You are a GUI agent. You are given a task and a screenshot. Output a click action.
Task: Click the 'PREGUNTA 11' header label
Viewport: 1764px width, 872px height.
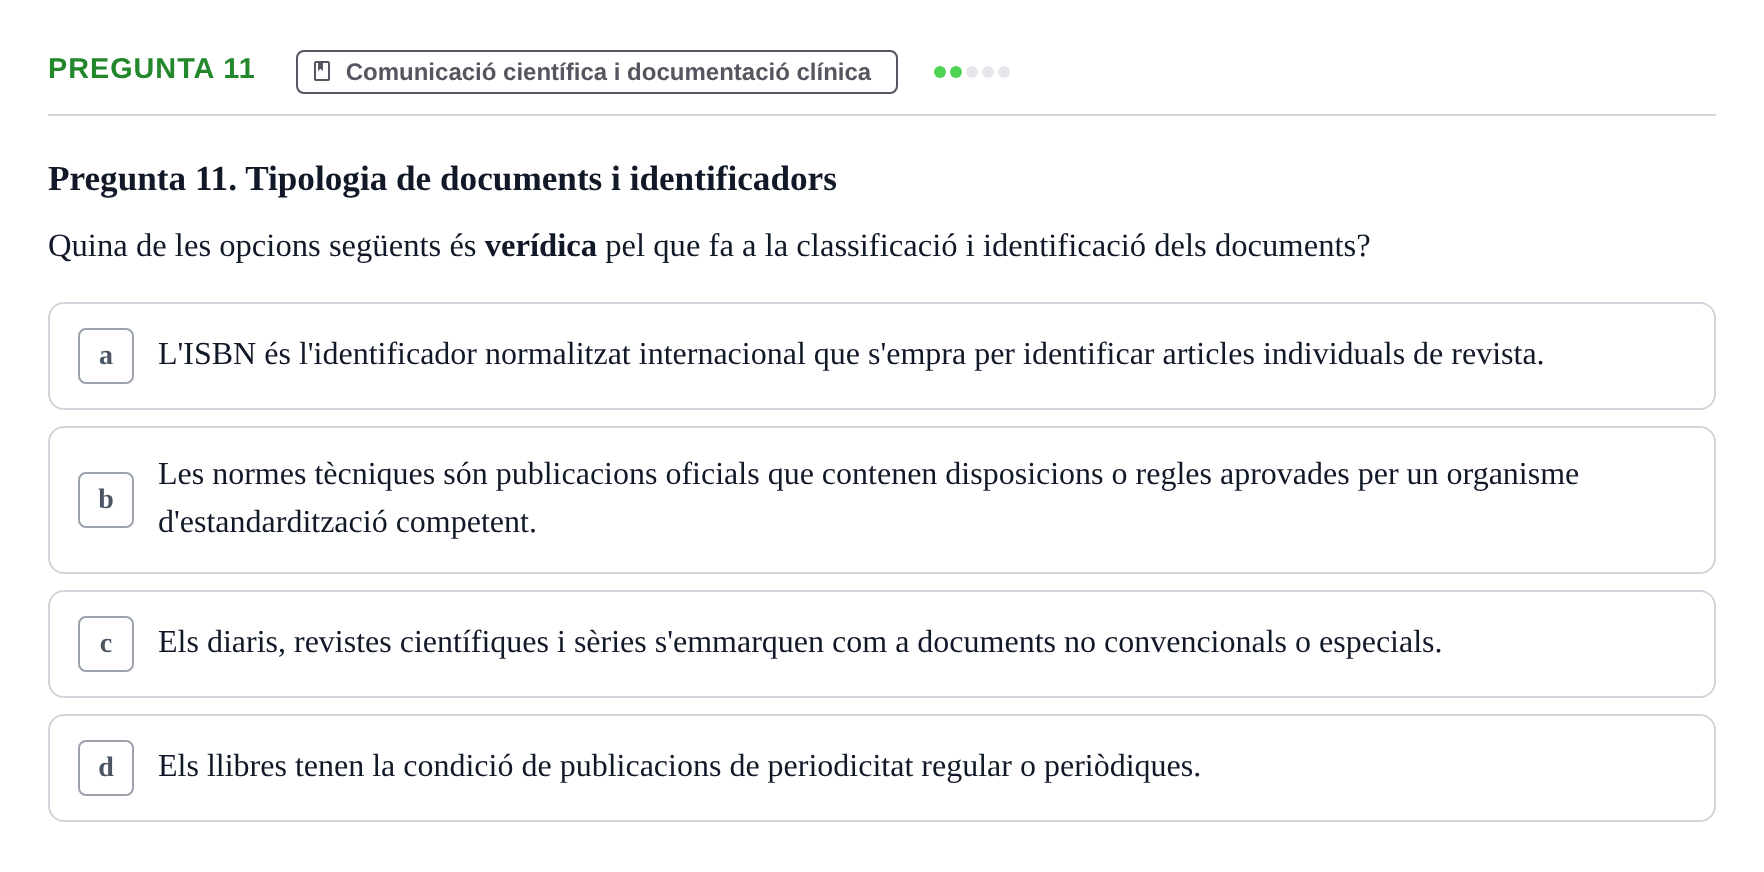click(151, 69)
